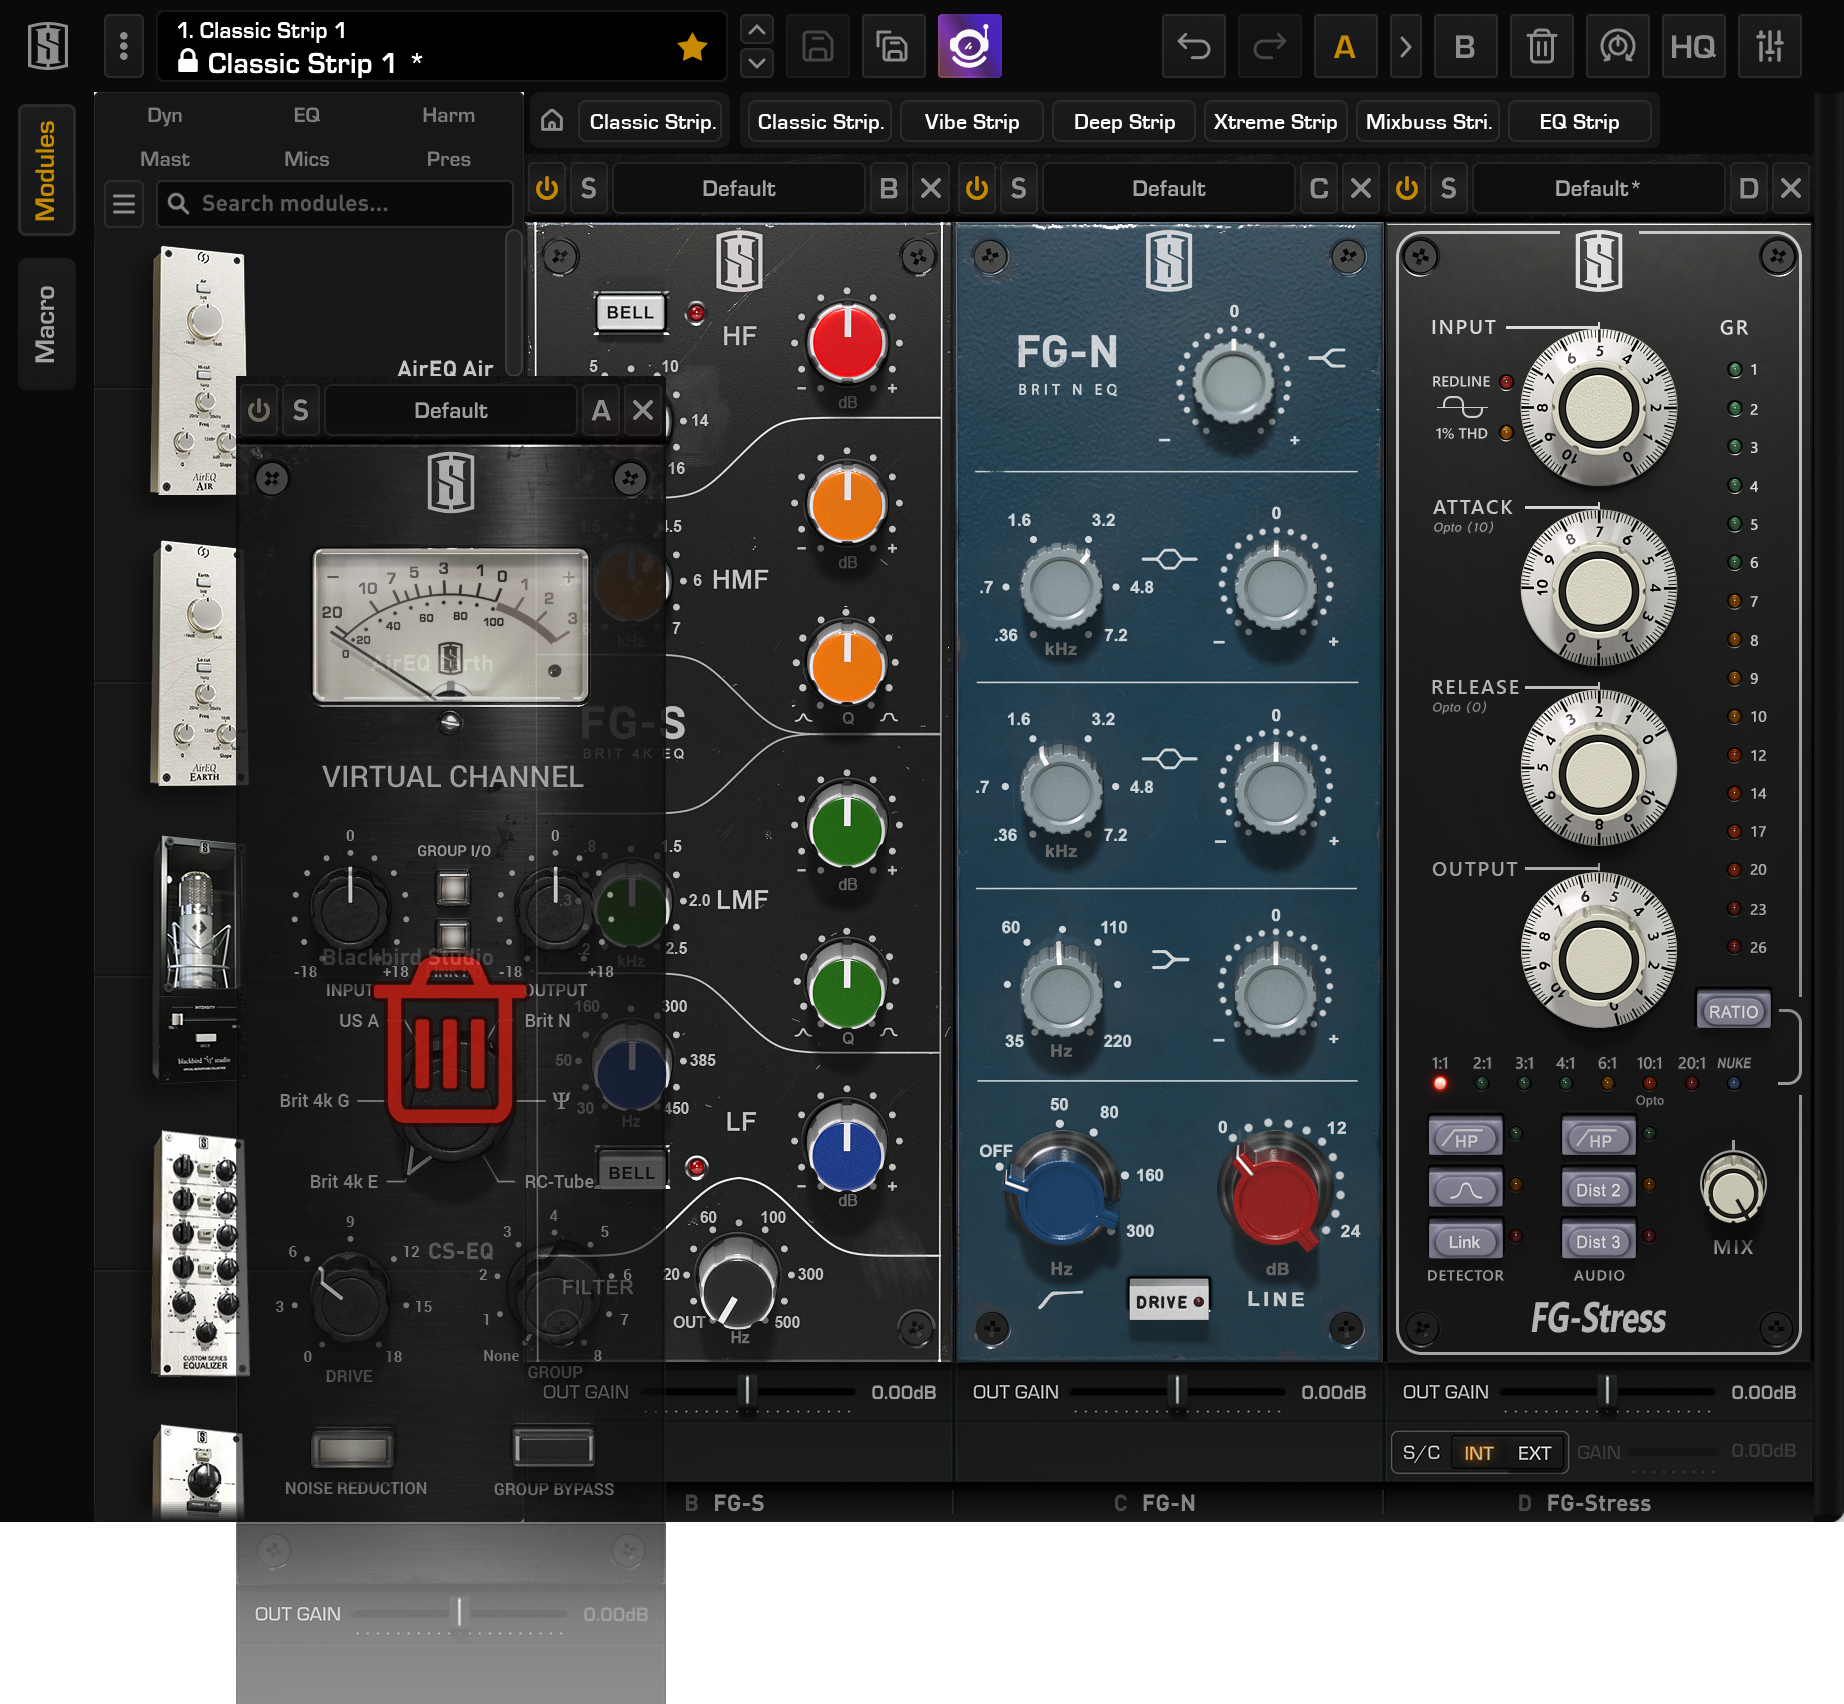Click the Save As copy icon
Screen dimensions: 1844x1704
point(892,46)
